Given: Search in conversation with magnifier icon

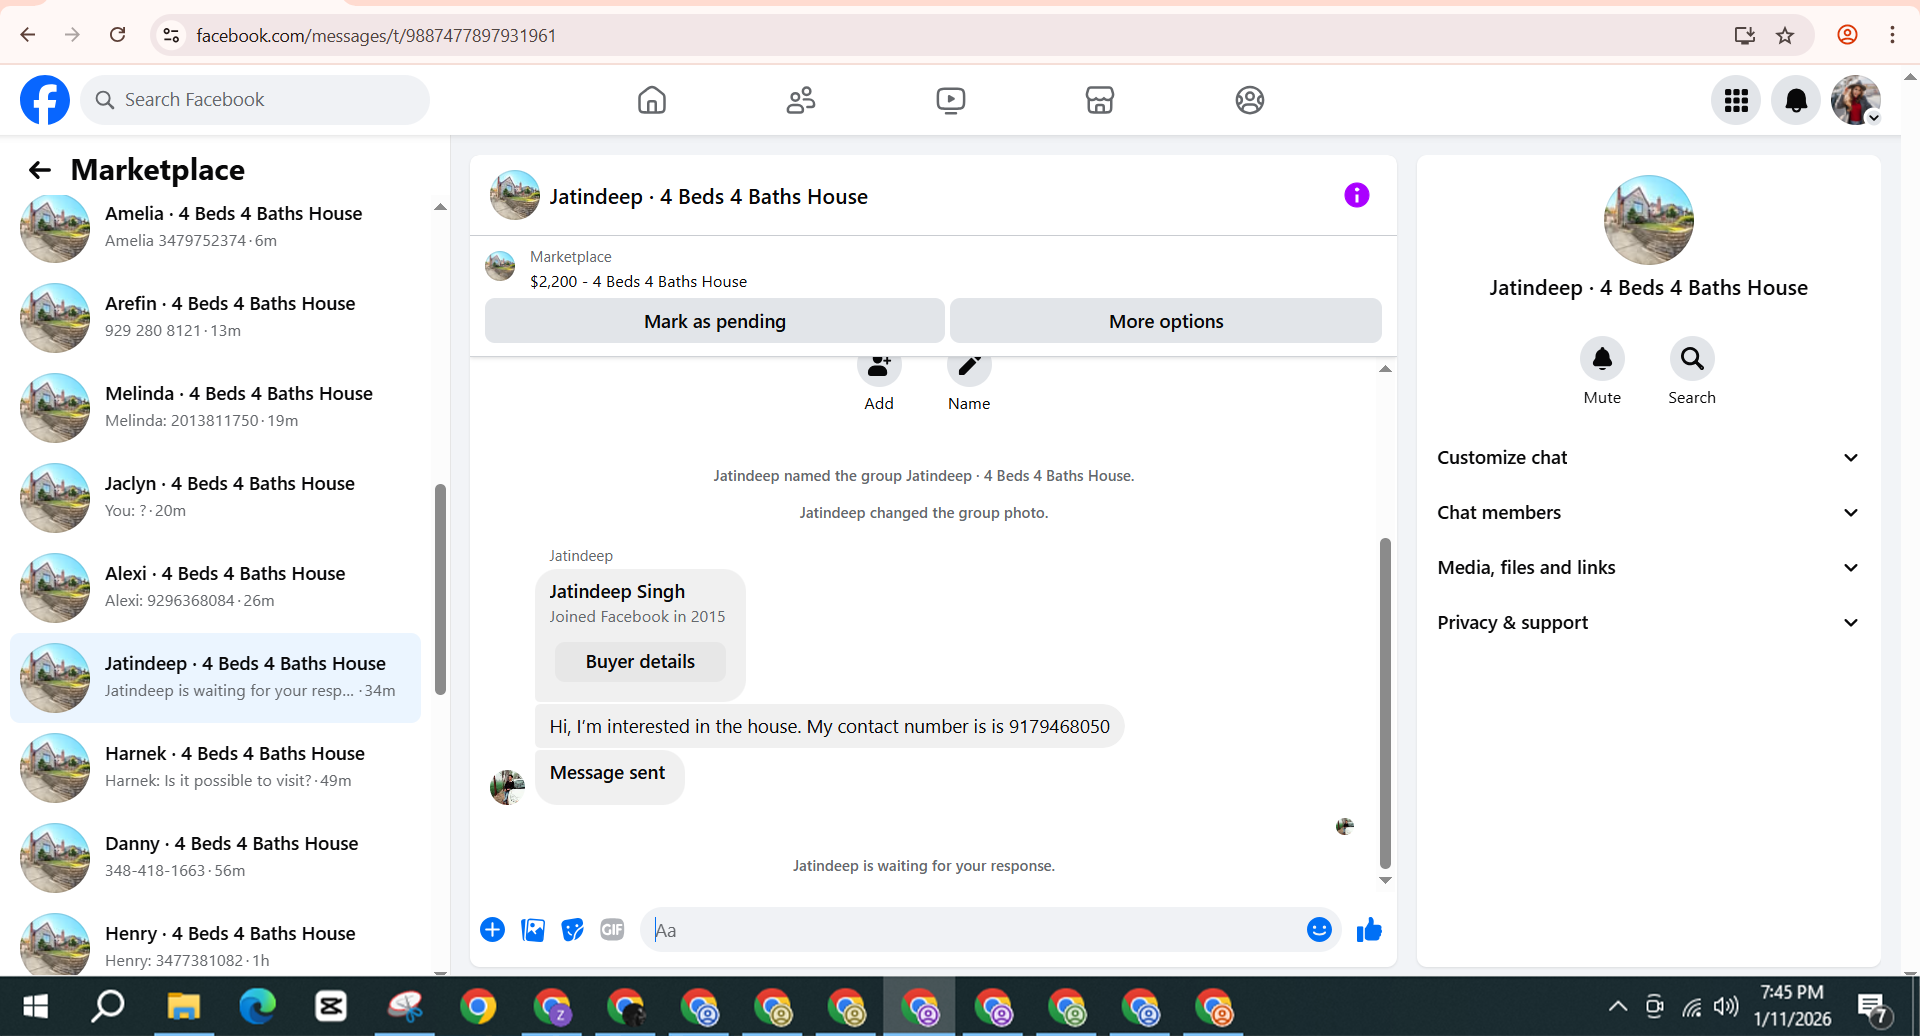Looking at the screenshot, I should pyautogui.click(x=1692, y=359).
